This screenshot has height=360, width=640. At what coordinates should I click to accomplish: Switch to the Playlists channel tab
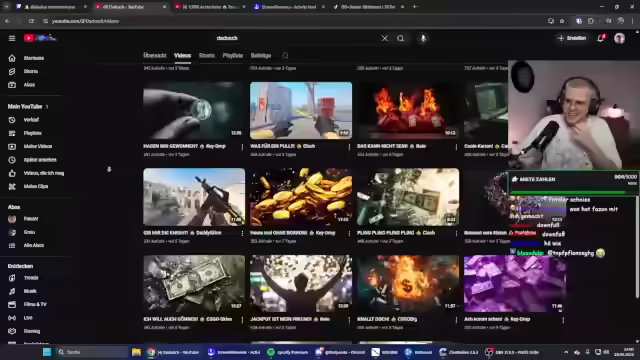tap(233, 56)
